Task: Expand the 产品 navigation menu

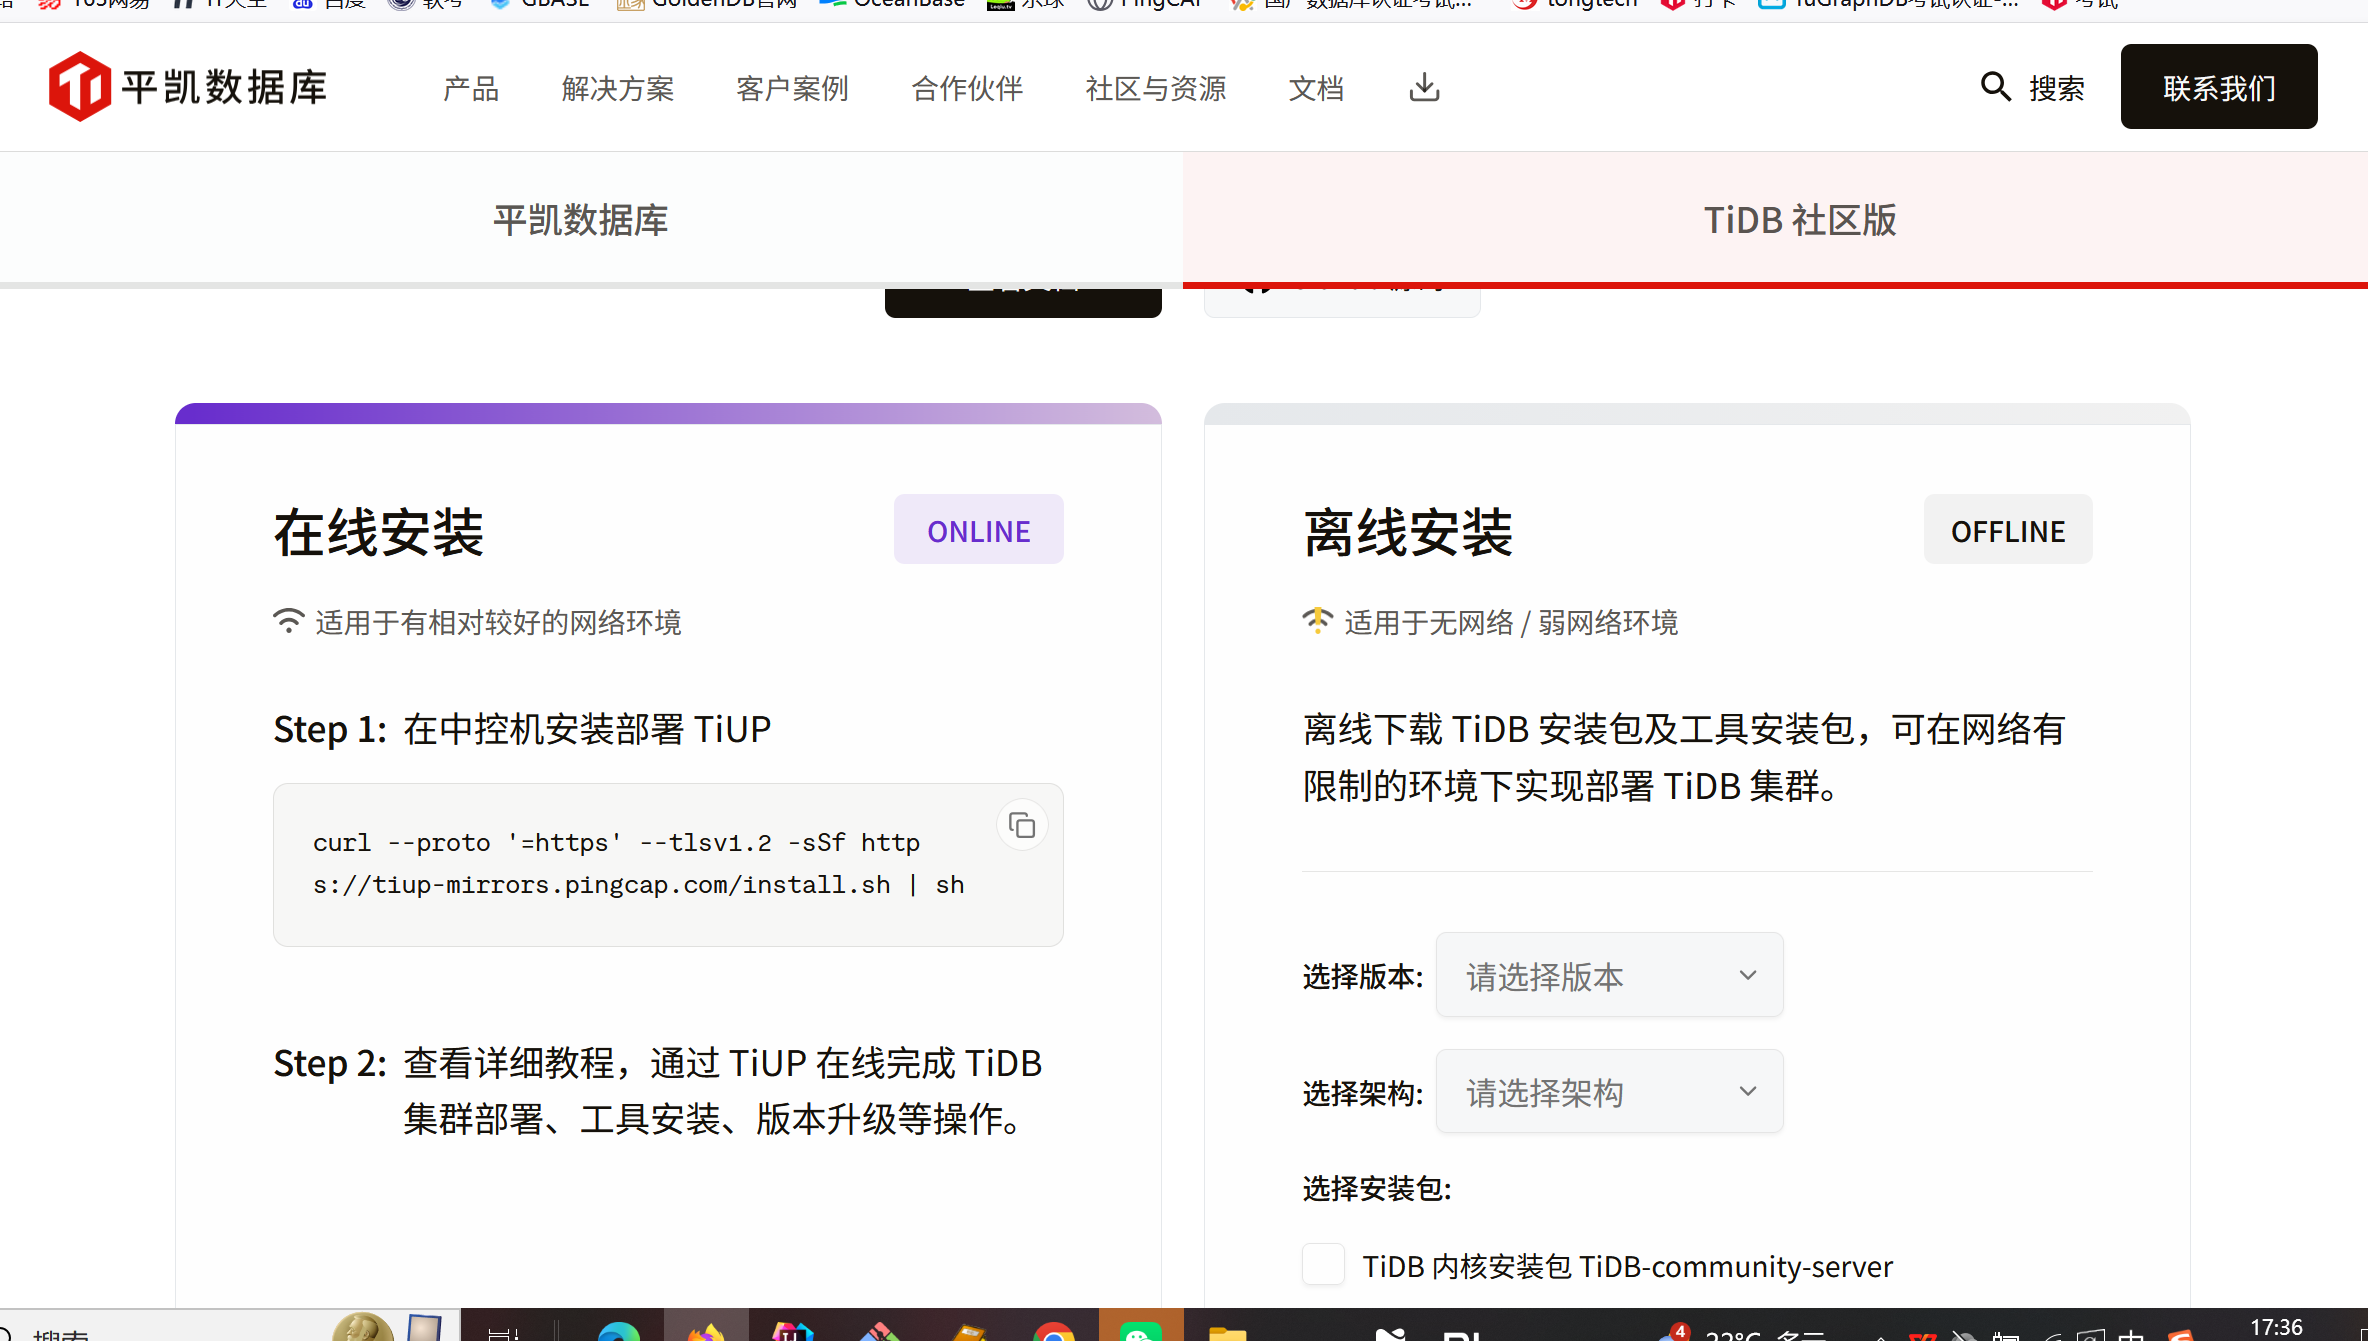Action: pyautogui.click(x=471, y=88)
